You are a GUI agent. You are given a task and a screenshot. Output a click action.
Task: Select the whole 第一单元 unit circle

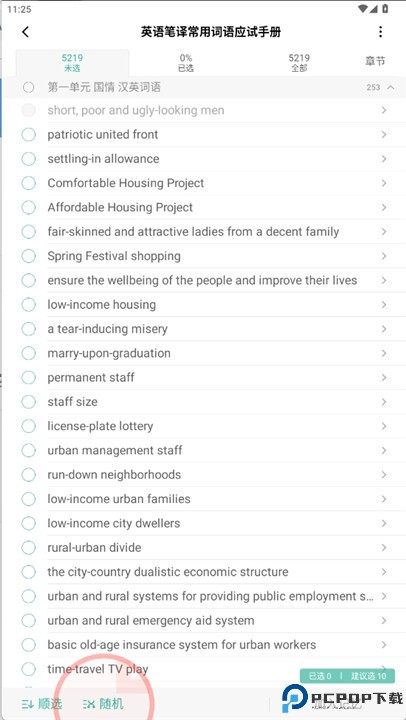click(x=28, y=87)
